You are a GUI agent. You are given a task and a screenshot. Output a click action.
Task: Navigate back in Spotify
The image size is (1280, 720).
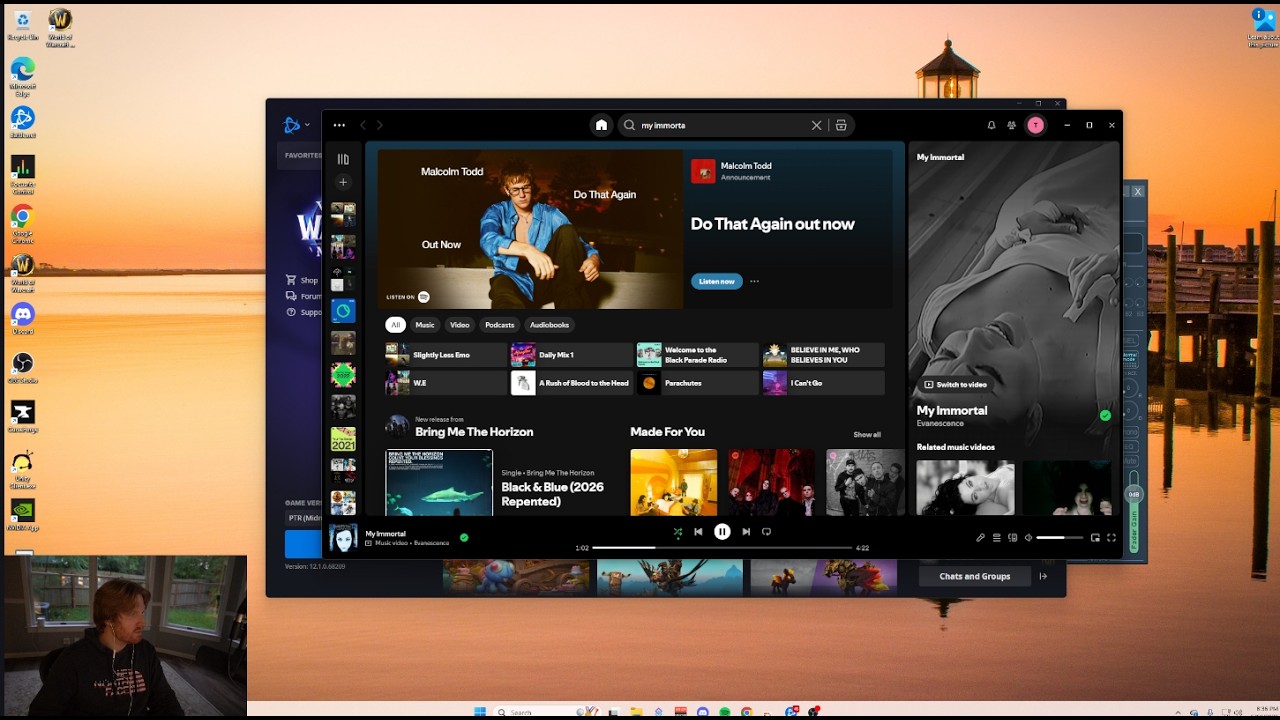(x=363, y=125)
